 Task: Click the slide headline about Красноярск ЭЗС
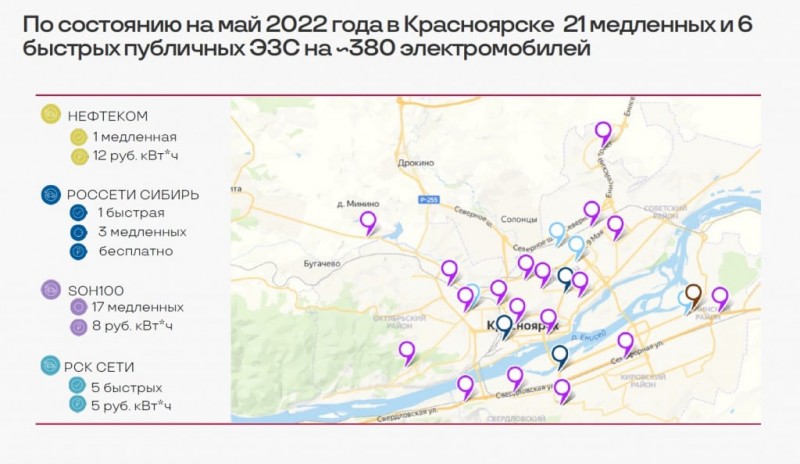point(386,35)
